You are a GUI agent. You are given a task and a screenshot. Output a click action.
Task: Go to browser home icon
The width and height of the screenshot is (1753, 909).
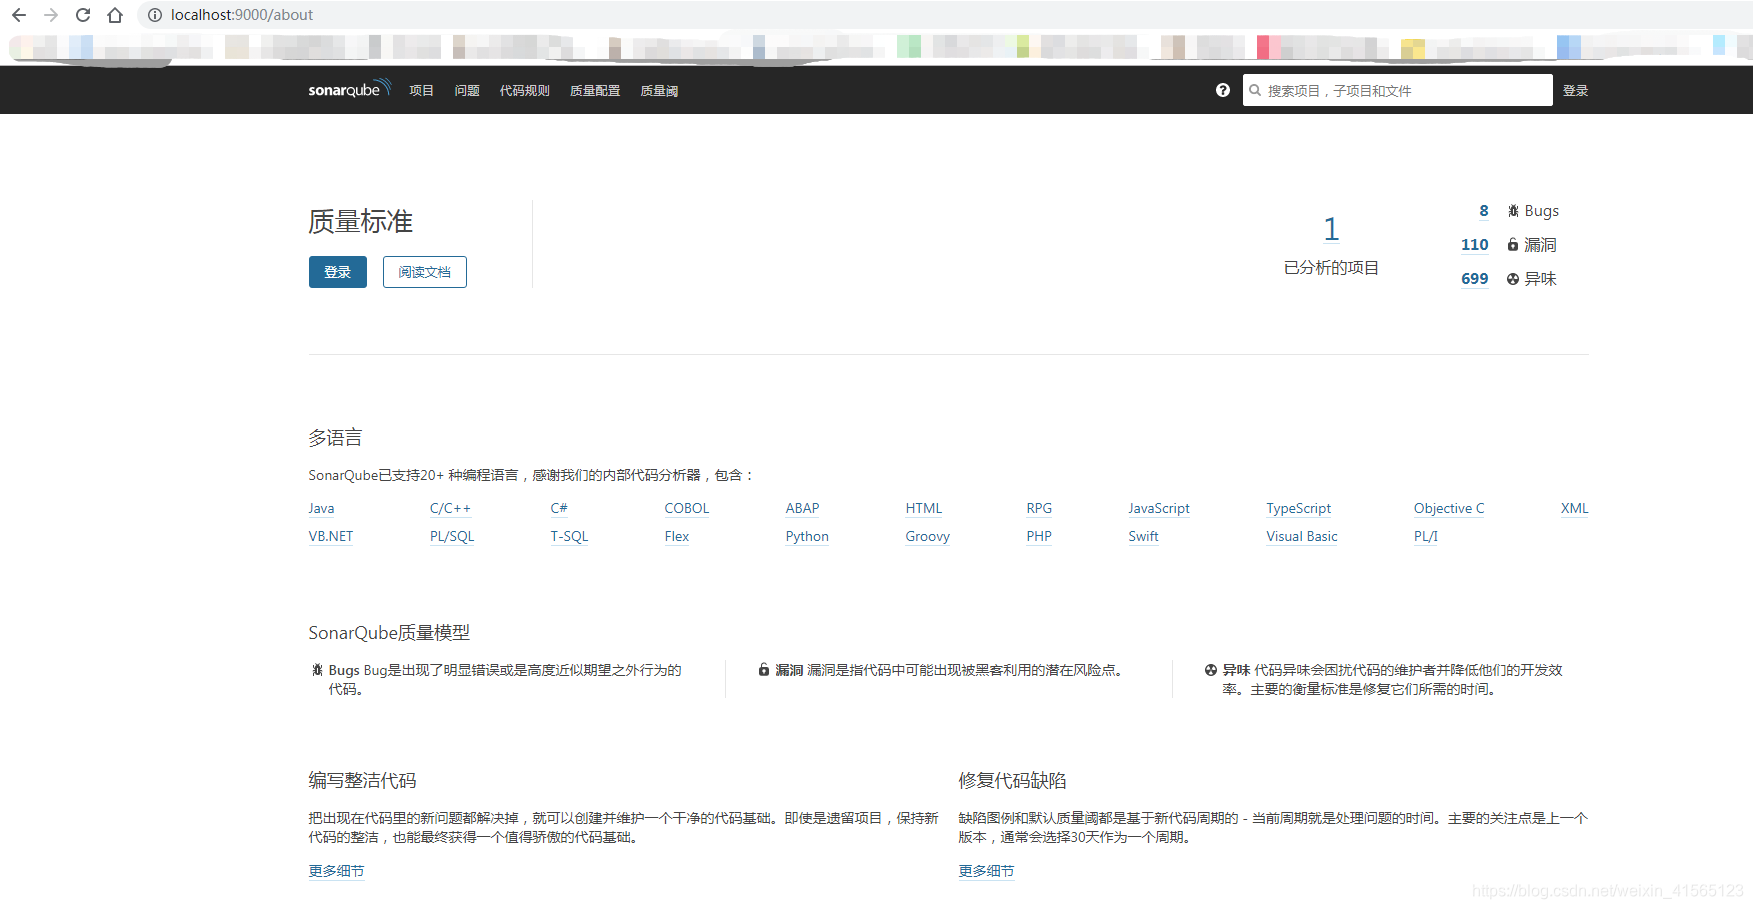tap(115, 15)
